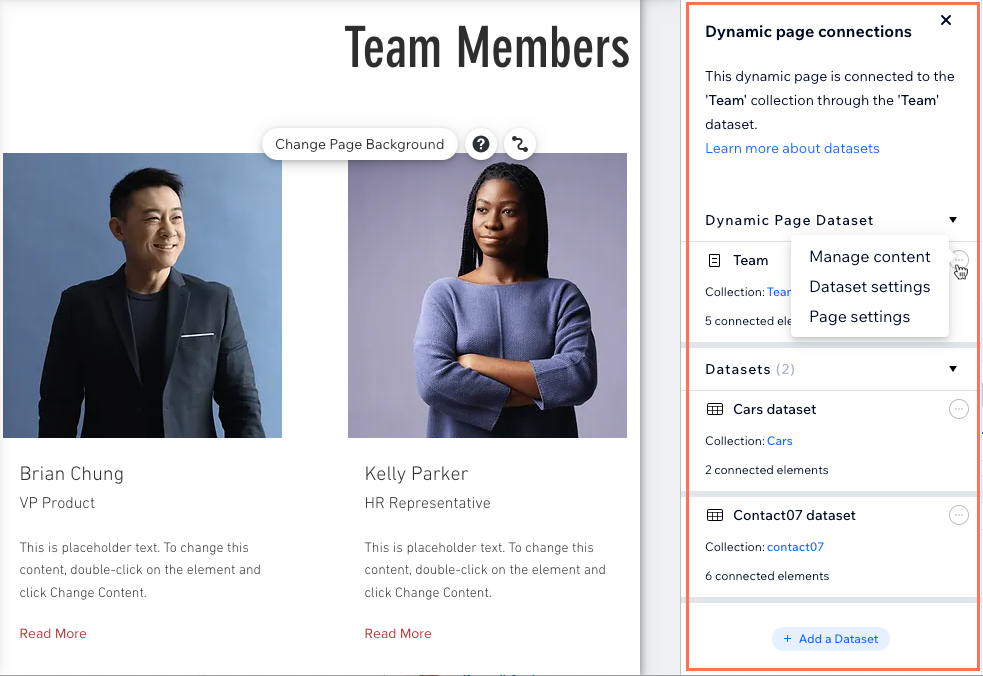Select Kelly Parker's portrait photo
The width and height of the screenshot is (983, 676).
click(x=487, y=295)
